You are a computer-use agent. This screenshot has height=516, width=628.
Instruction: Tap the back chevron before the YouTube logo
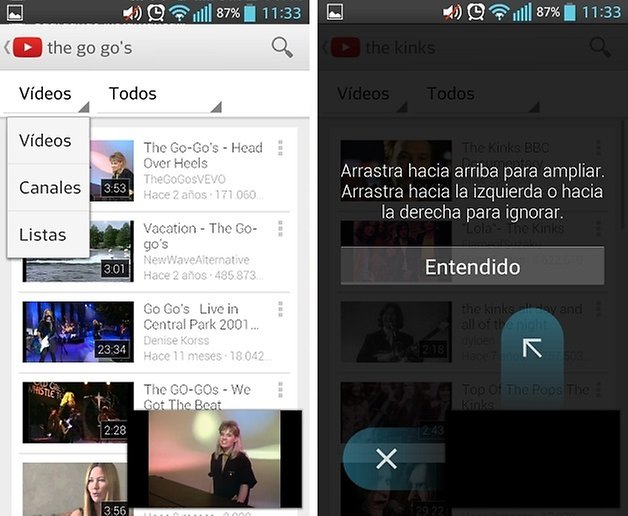coord(7,47)
